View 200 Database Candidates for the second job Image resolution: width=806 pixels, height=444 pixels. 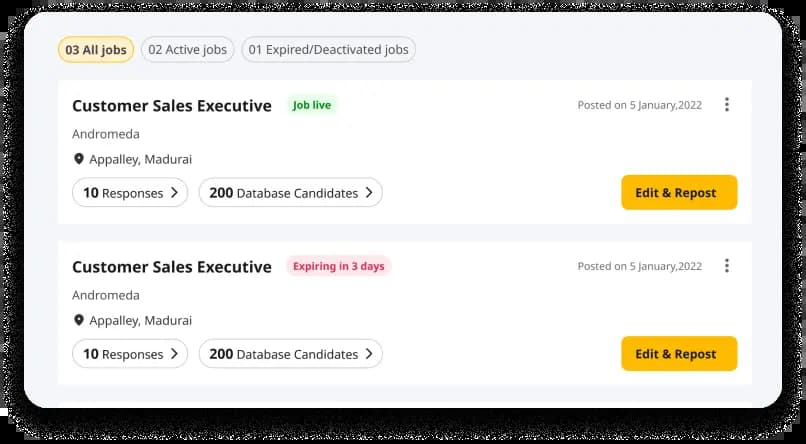click(290, 354)
